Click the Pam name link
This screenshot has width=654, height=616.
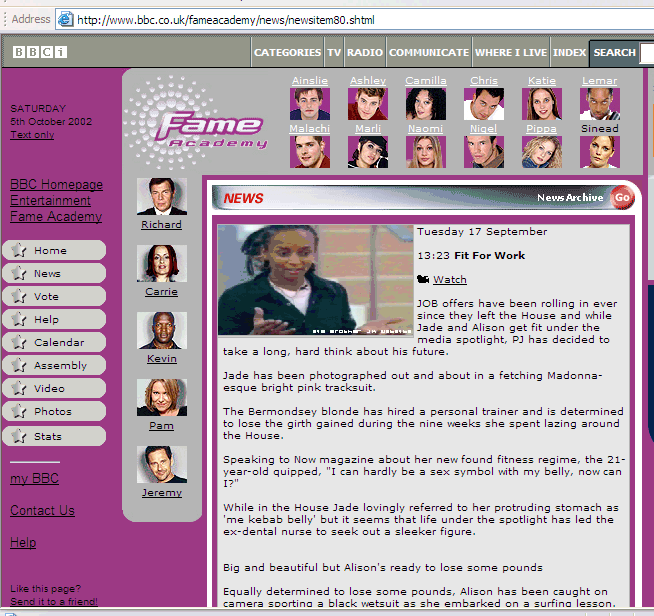[x=161, y=425]
